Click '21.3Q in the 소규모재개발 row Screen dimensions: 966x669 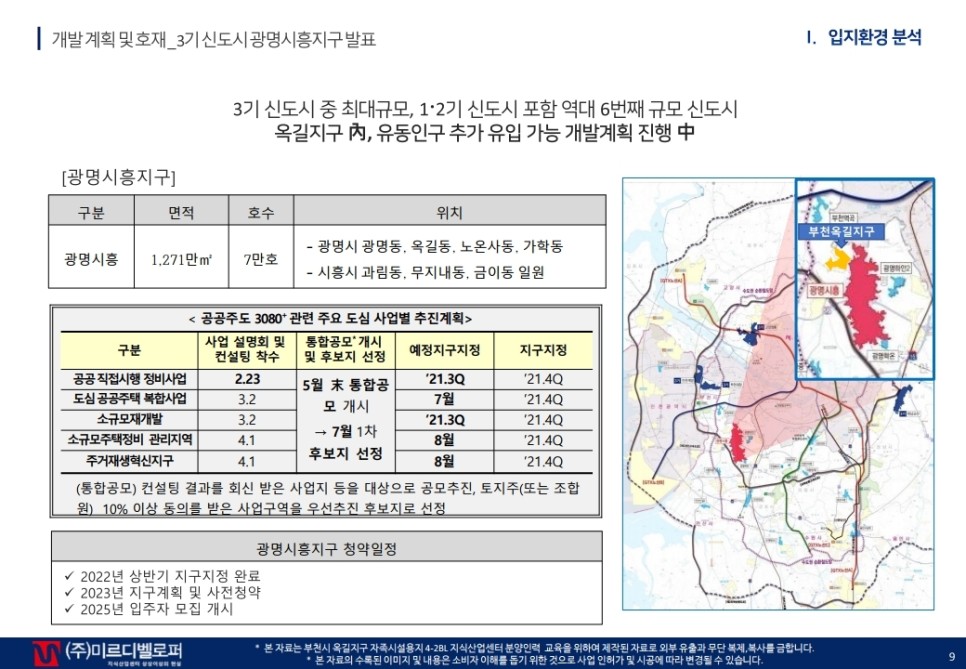click(444, 420)
